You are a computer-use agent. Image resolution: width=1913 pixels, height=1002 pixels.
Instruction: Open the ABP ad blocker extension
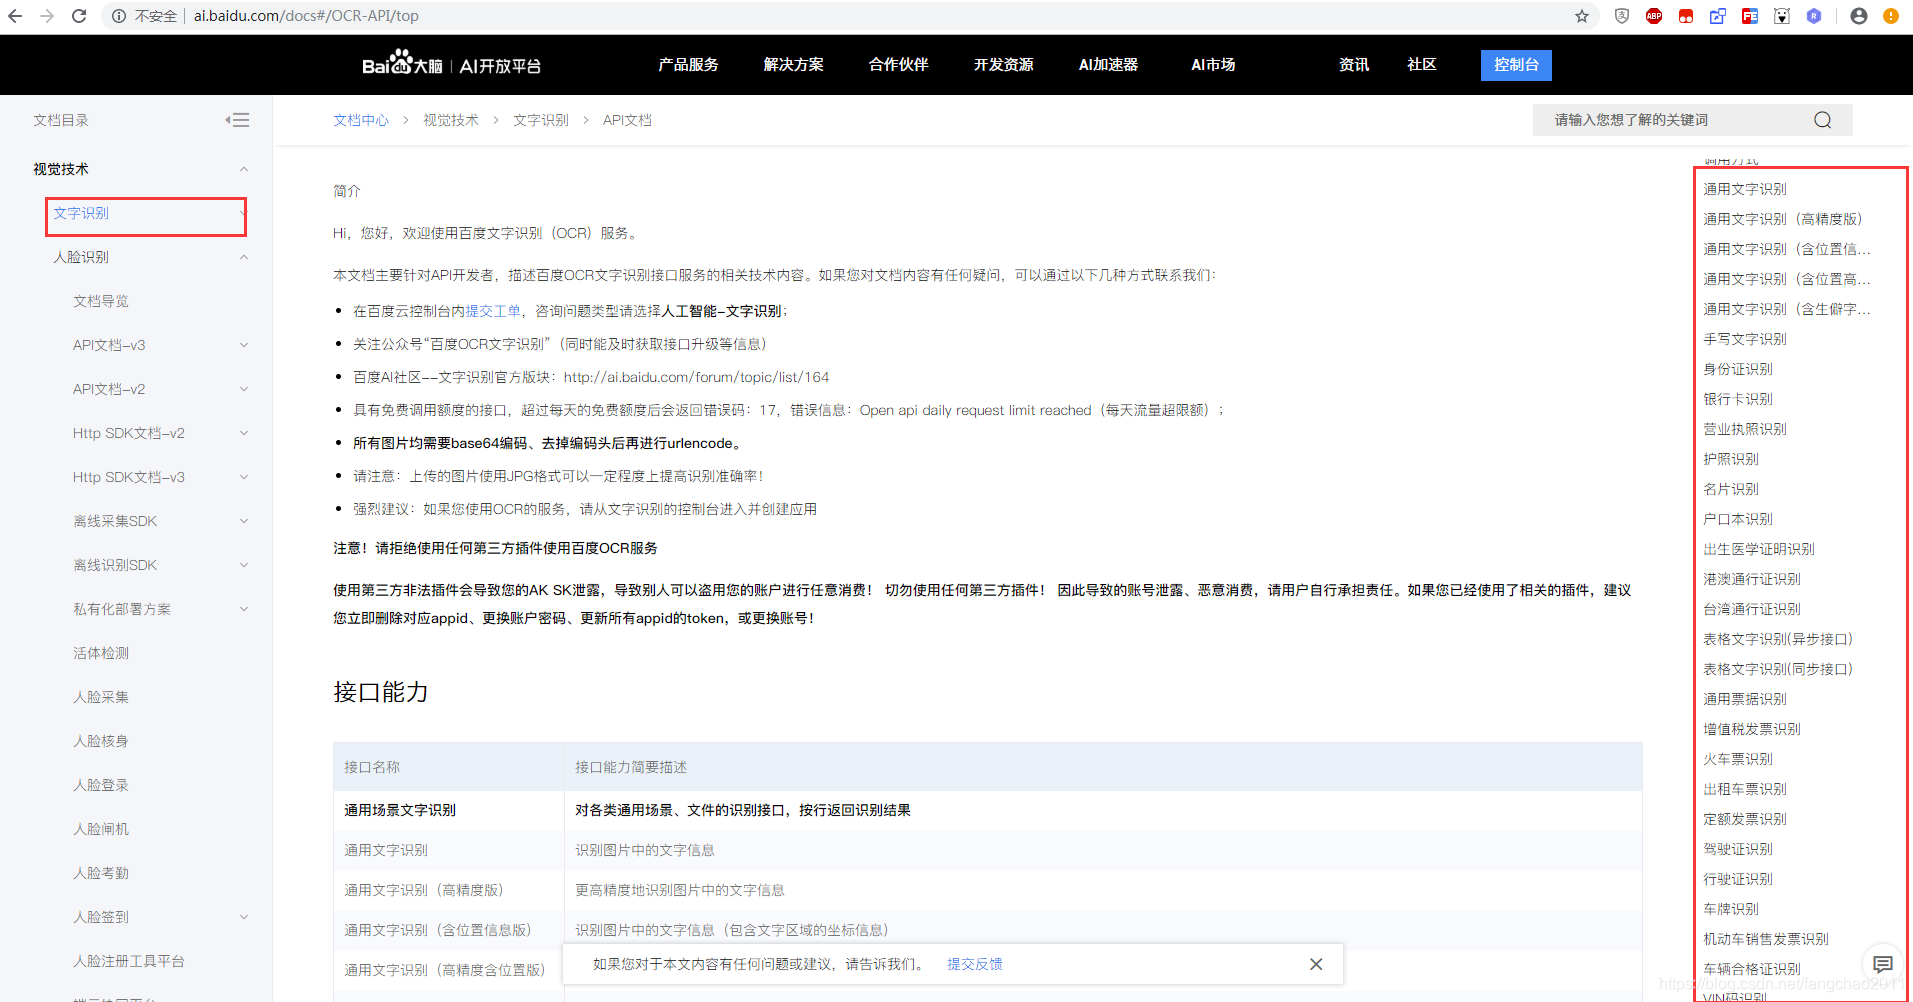[1654, 16]
